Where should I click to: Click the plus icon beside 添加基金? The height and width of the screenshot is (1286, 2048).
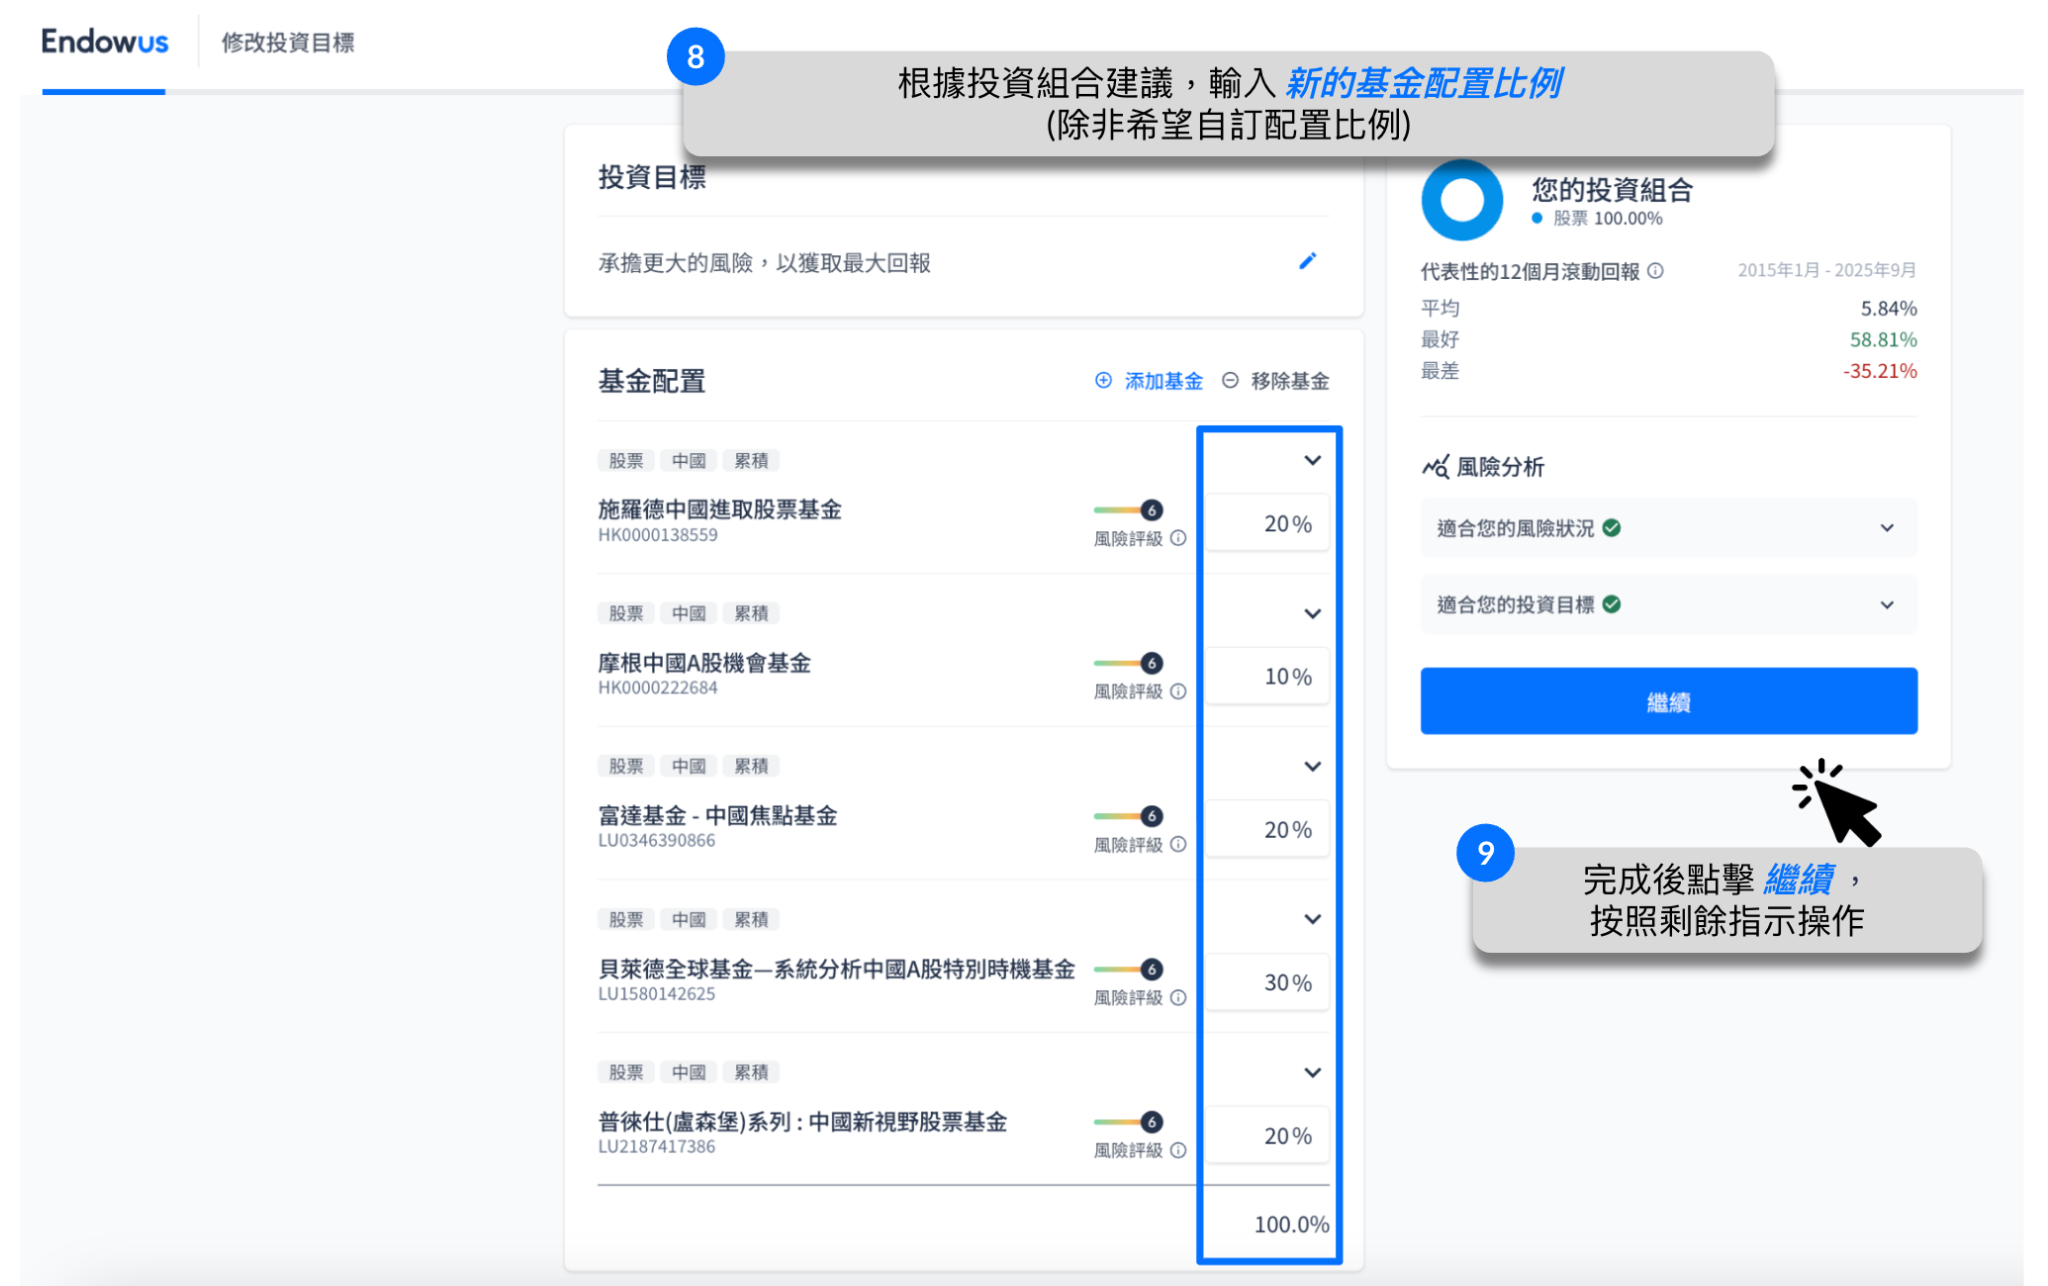coord(1103,380)
